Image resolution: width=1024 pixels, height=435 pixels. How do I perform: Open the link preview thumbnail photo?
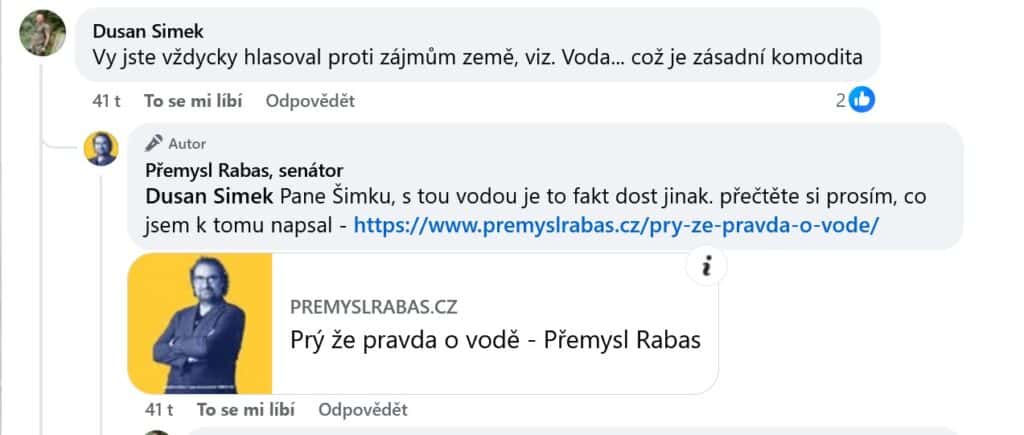200,322
